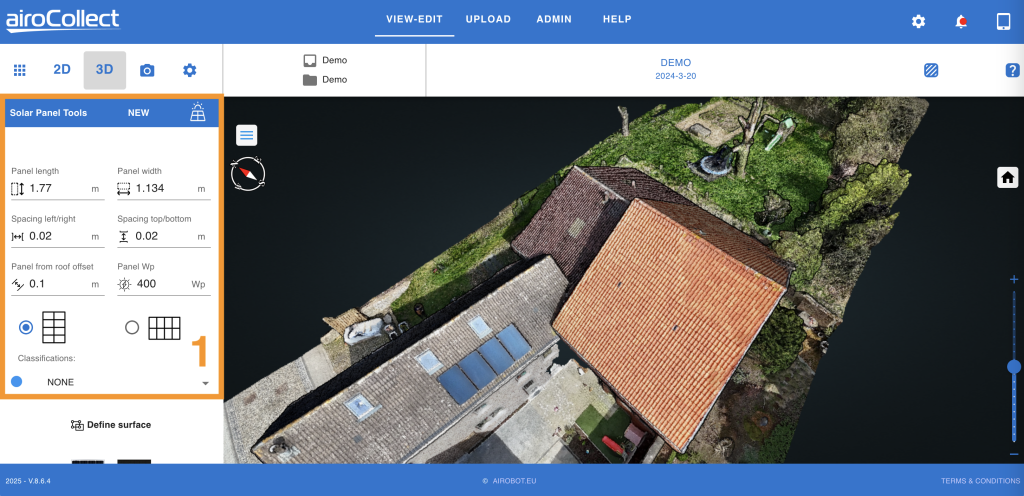The image size is (1024, 496).
Task: Reset view with home icon
Action: 1007,177
